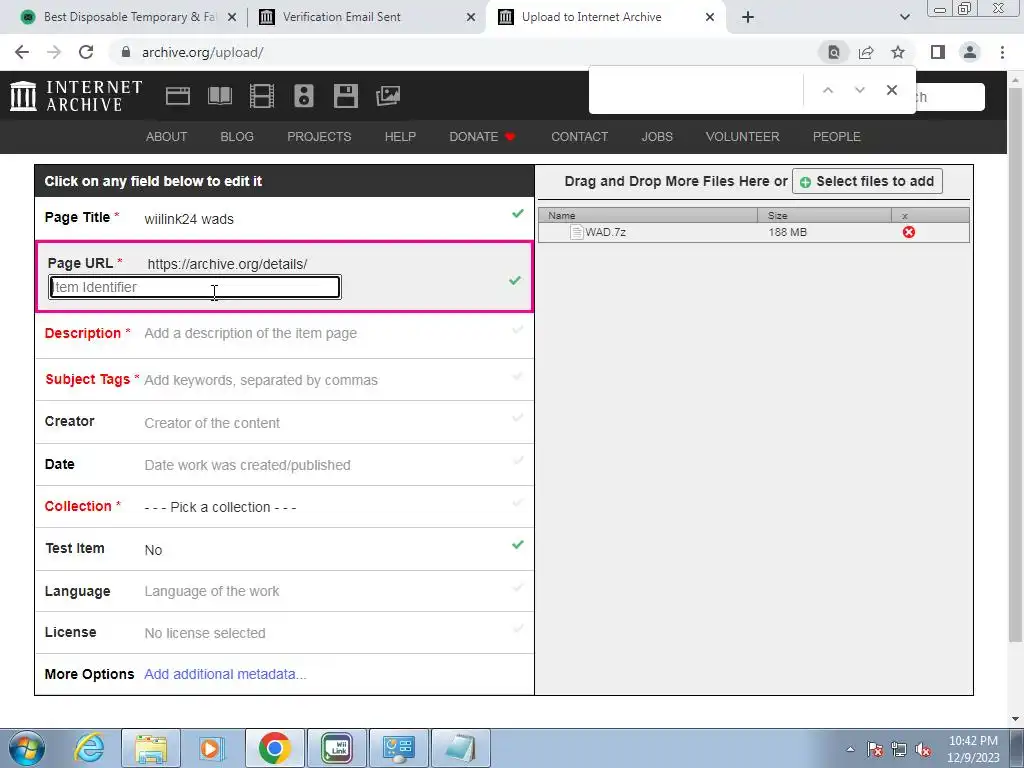Open the PROJECTS menu item
Screen dimensions: 1024x768
click(319, 136)
